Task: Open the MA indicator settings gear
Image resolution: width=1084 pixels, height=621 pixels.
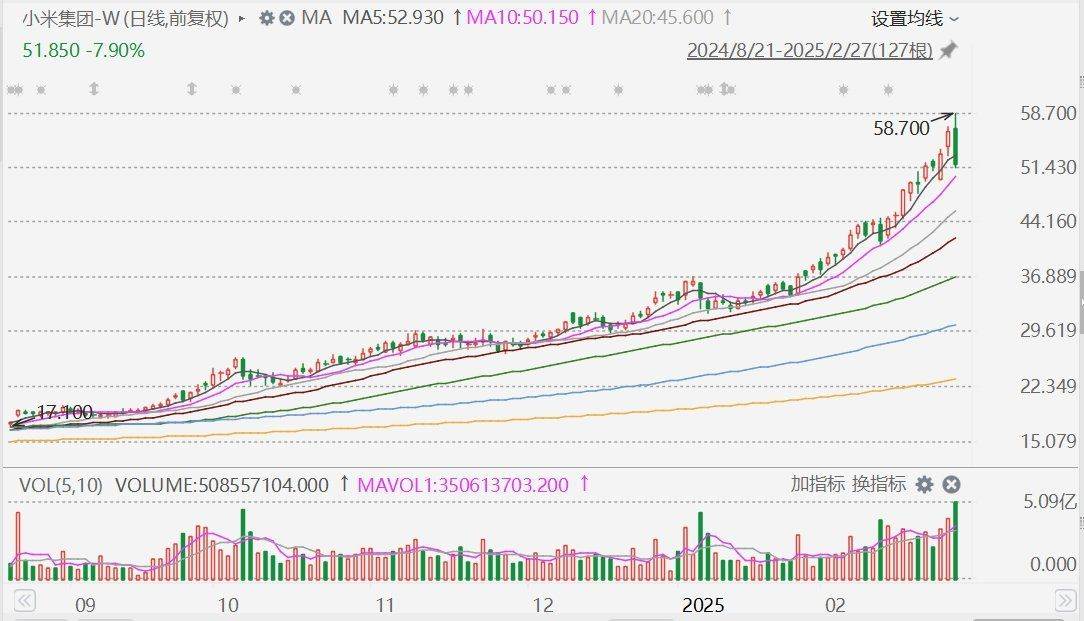Action: (x=266, y=18)
